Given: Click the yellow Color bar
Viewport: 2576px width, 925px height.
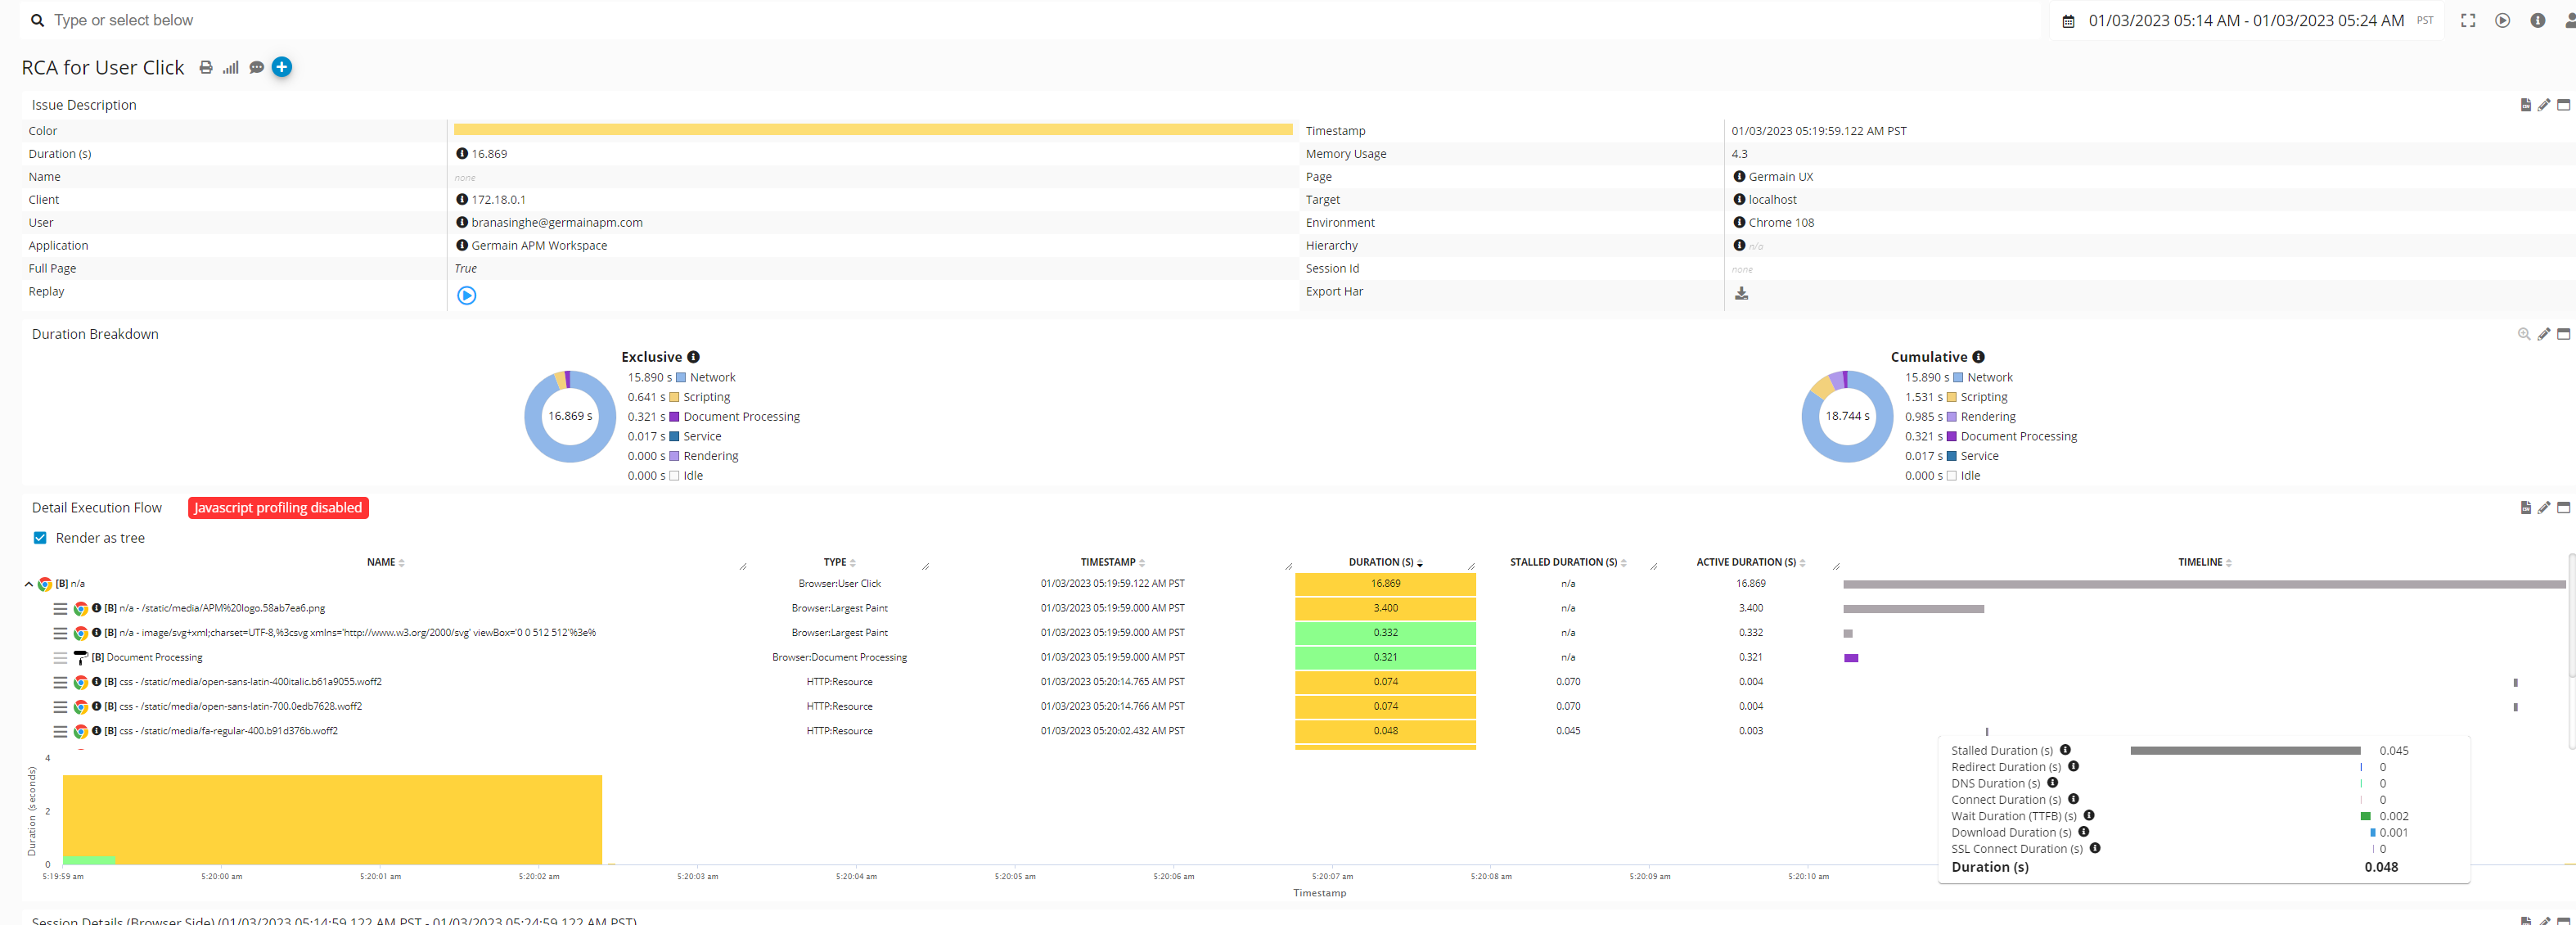Looking at the screenshot, I should 872,130.
